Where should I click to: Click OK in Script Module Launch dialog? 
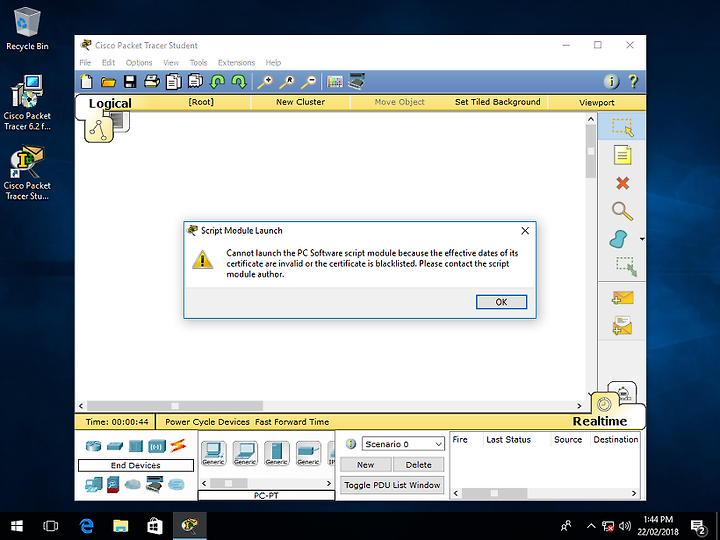(x=501, y=302)
